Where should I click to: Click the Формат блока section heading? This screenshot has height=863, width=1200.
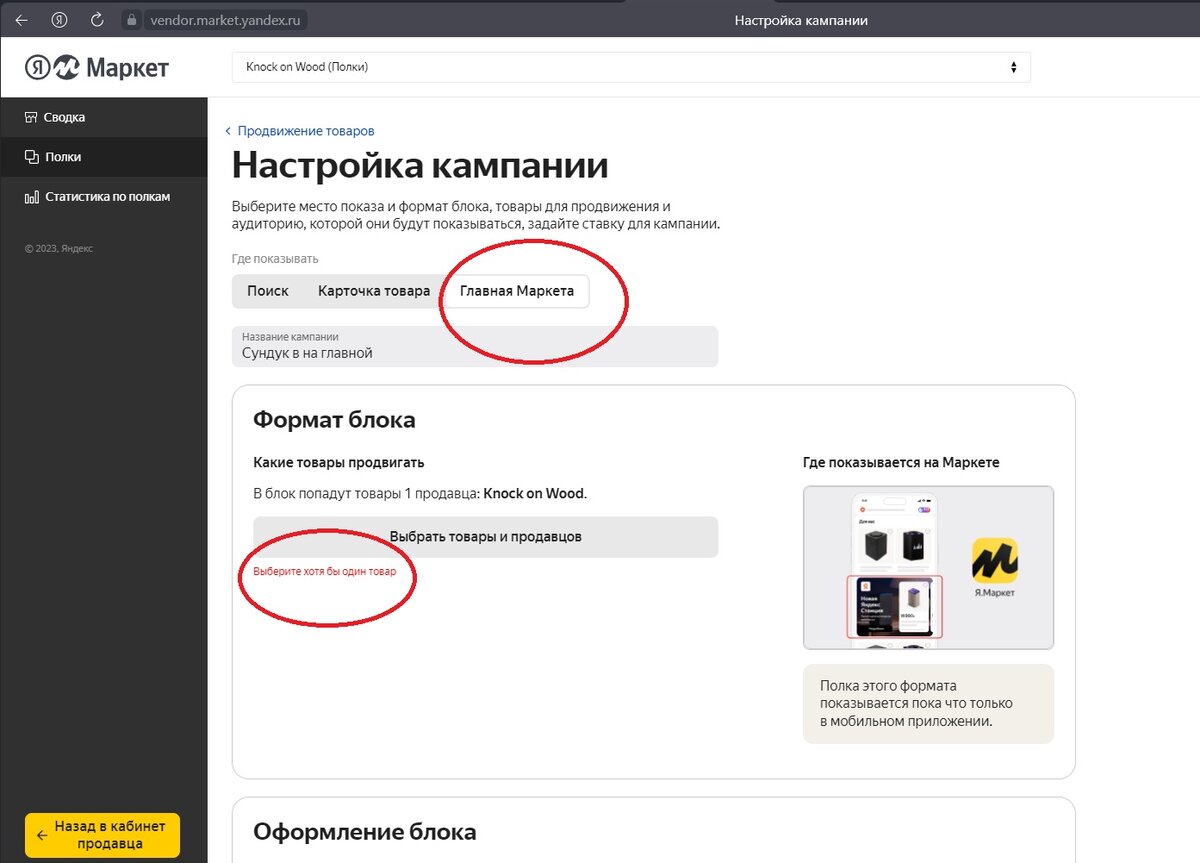(334, 420)
